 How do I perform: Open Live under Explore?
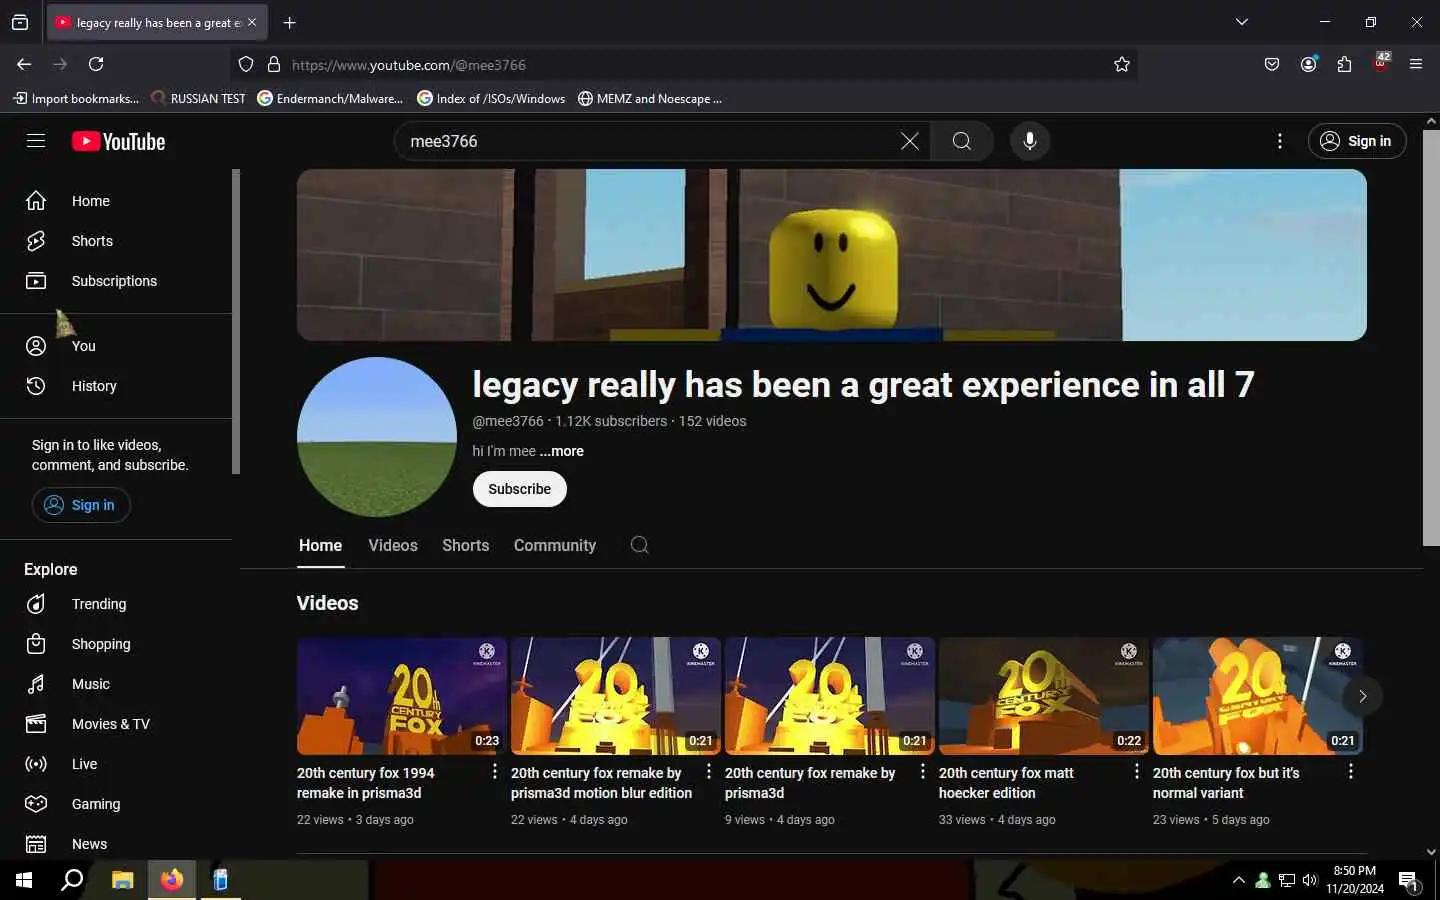click(116, 764)
